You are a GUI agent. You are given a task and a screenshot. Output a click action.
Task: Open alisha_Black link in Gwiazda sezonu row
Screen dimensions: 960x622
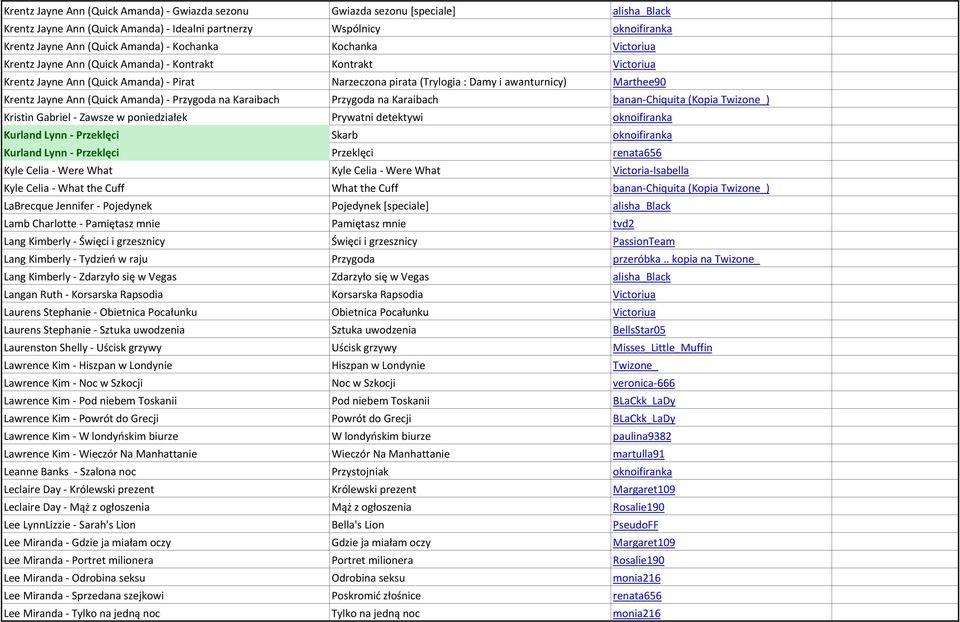pos(641,11)
